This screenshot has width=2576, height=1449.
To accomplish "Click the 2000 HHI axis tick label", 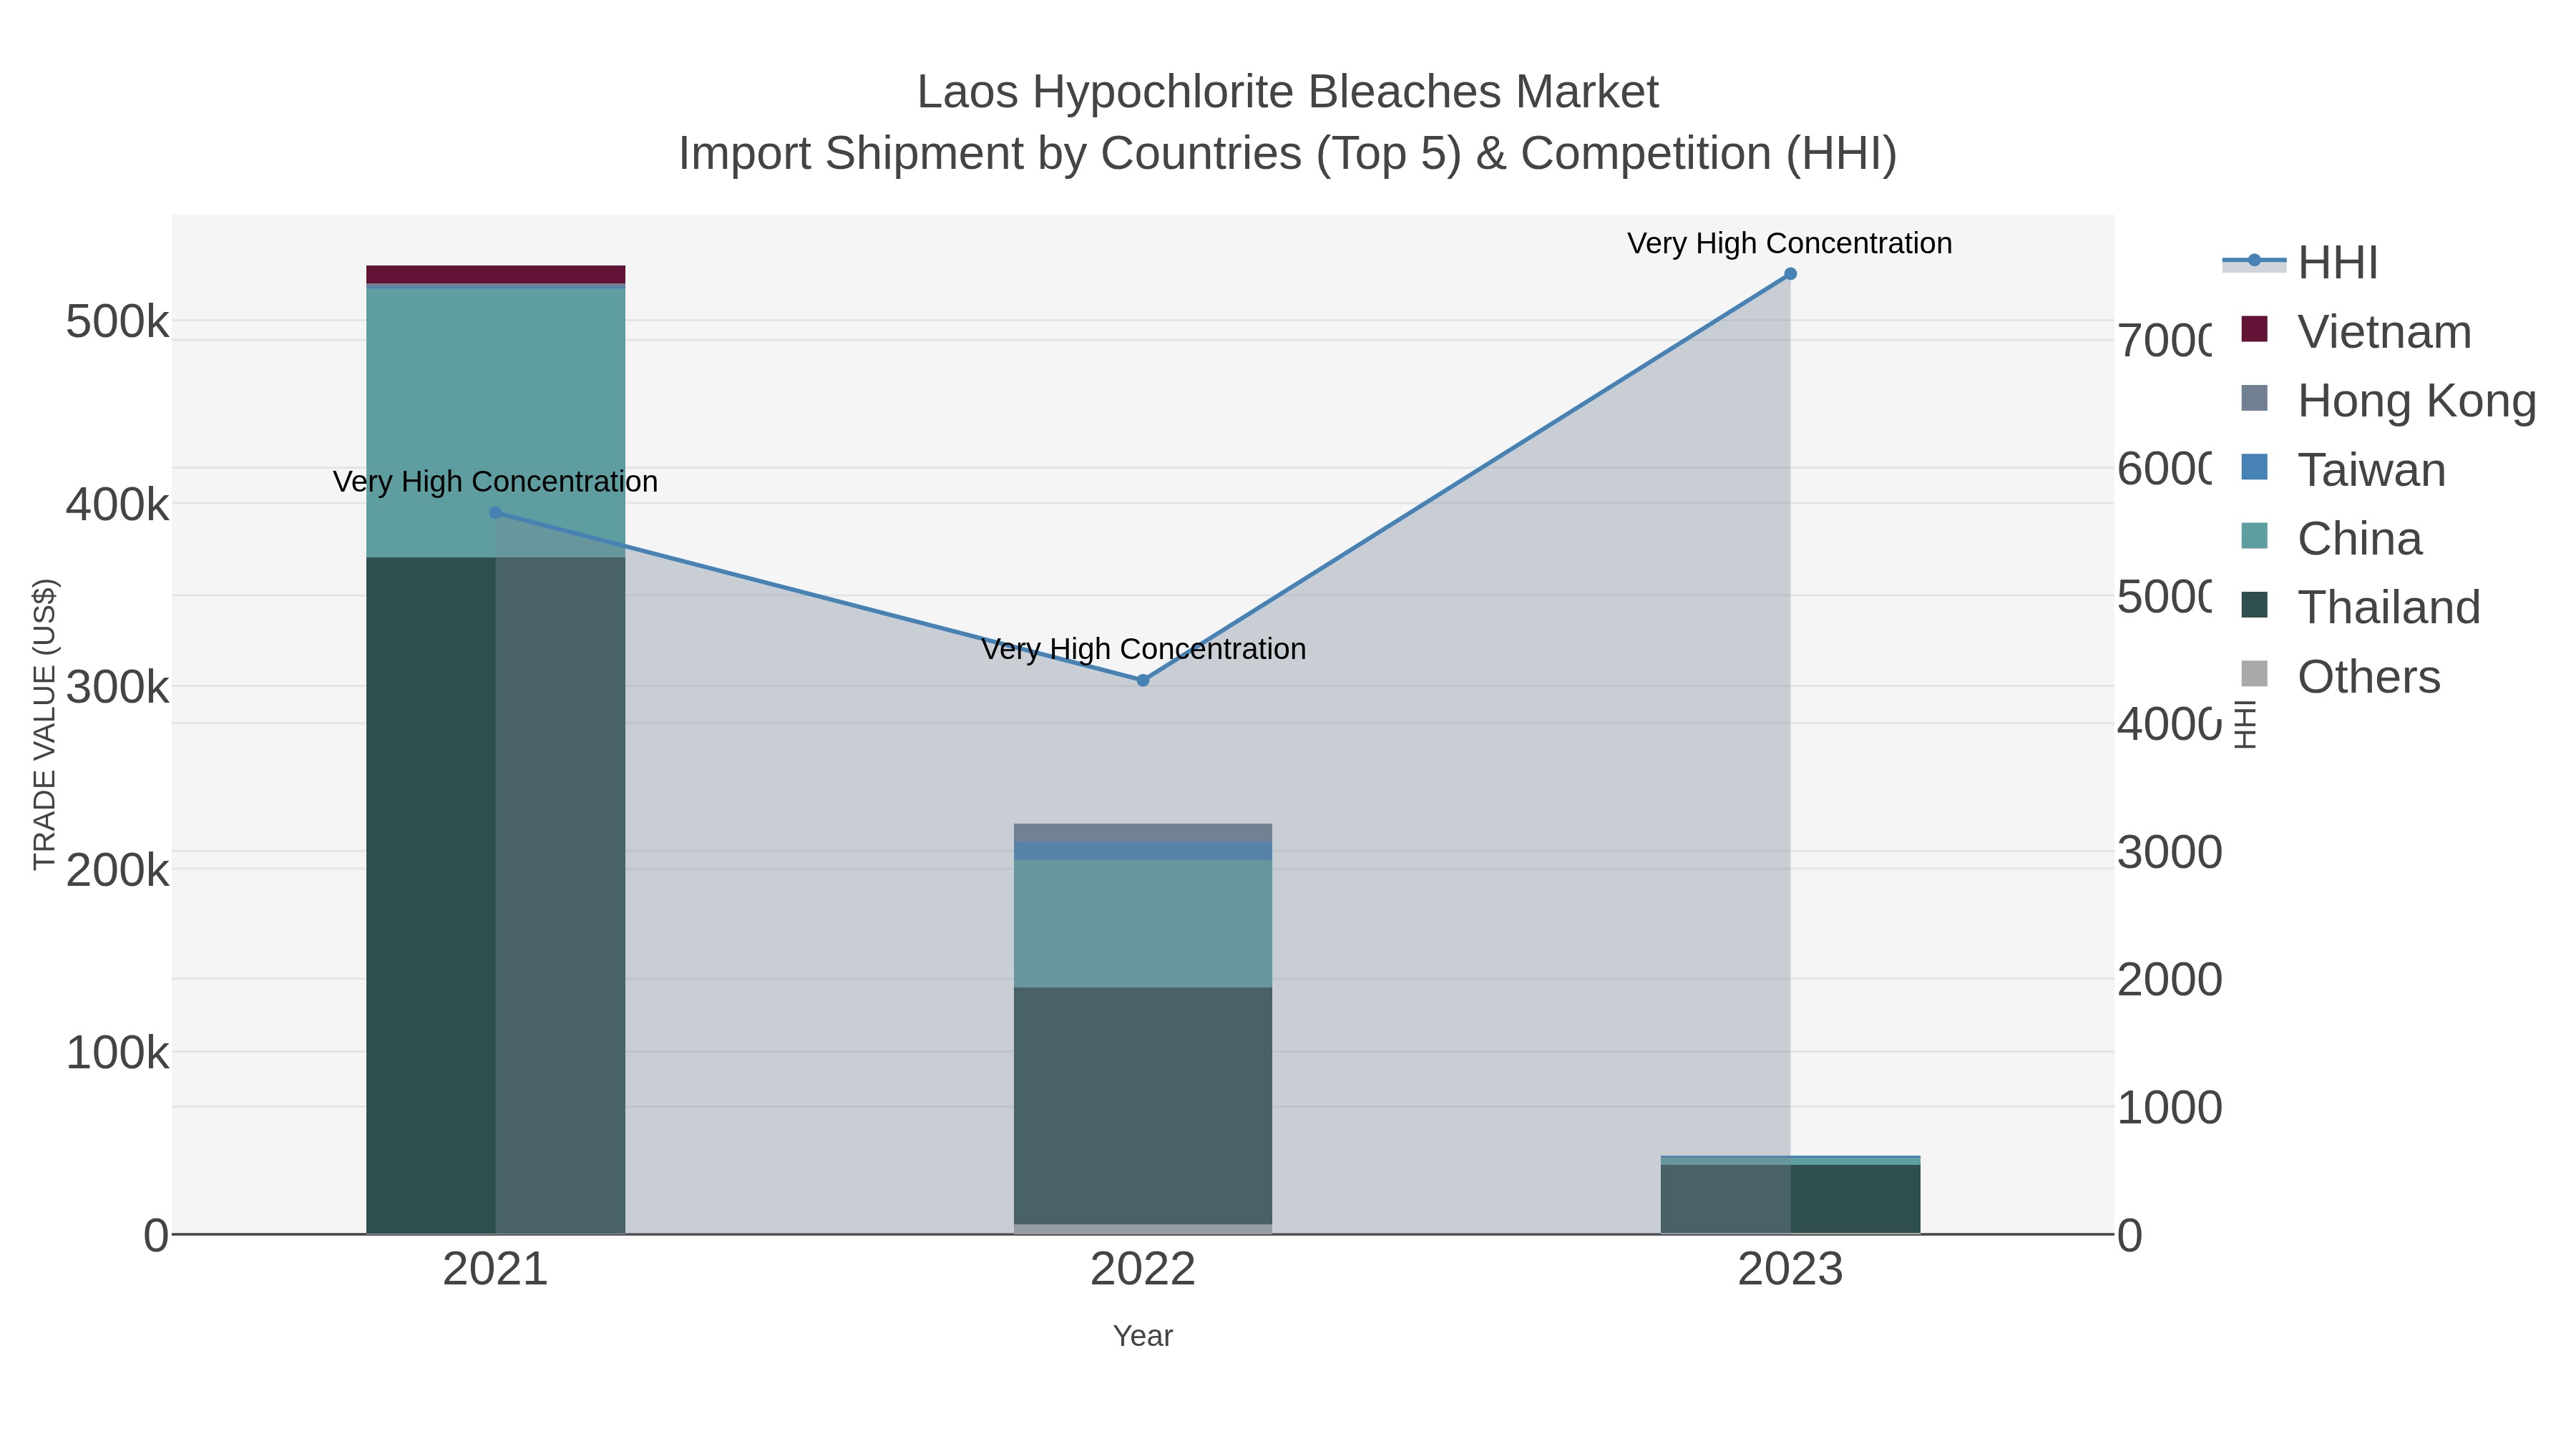I will tap(2170, 980).
